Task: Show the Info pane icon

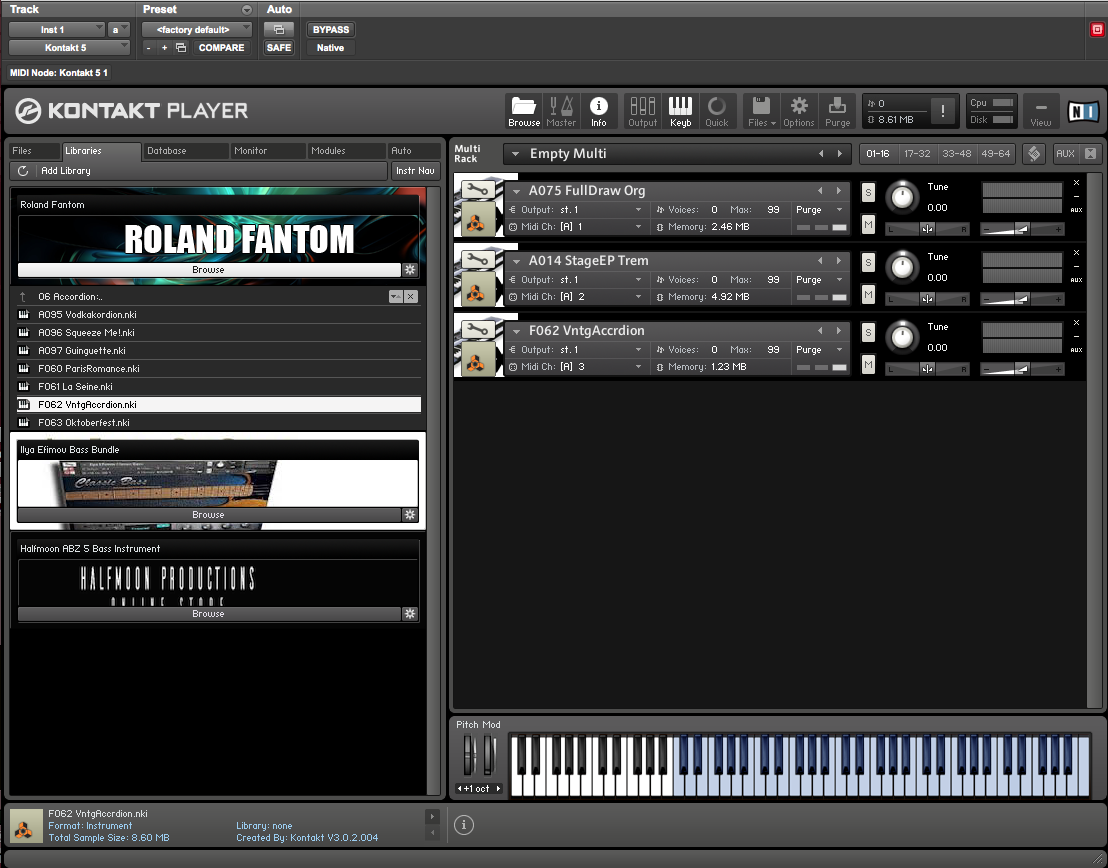Action: pyautogui.click(x=599, y=111)
